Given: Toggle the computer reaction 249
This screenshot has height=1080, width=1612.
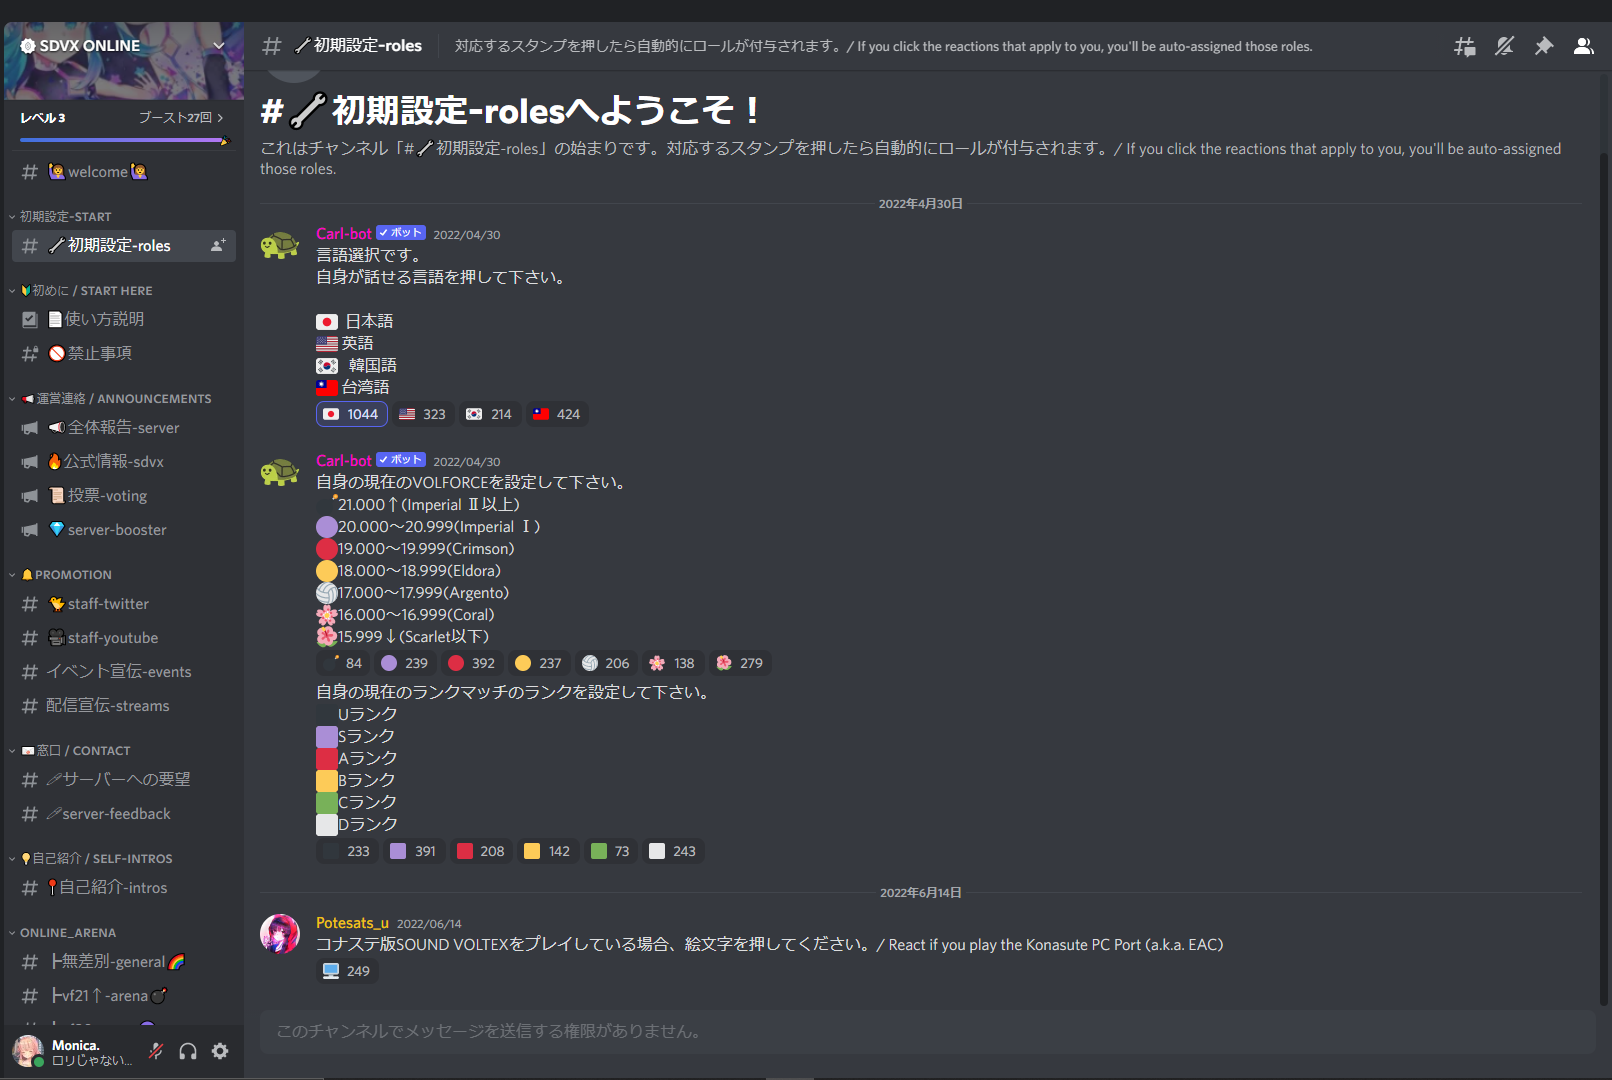Looking at the screenshot, I should (347, 971).
